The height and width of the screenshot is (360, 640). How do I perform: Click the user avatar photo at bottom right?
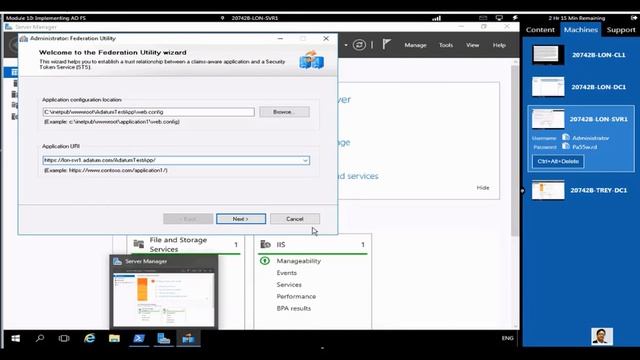pyautogui.click(x=602, y=336)
